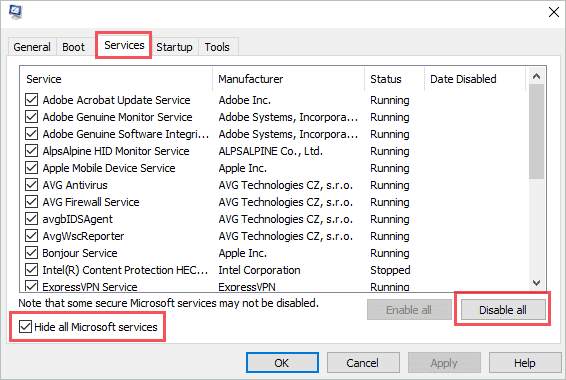This screenshot has height=380, width=566.
Task: Sort list by Service column header
Action: [116, 79]
